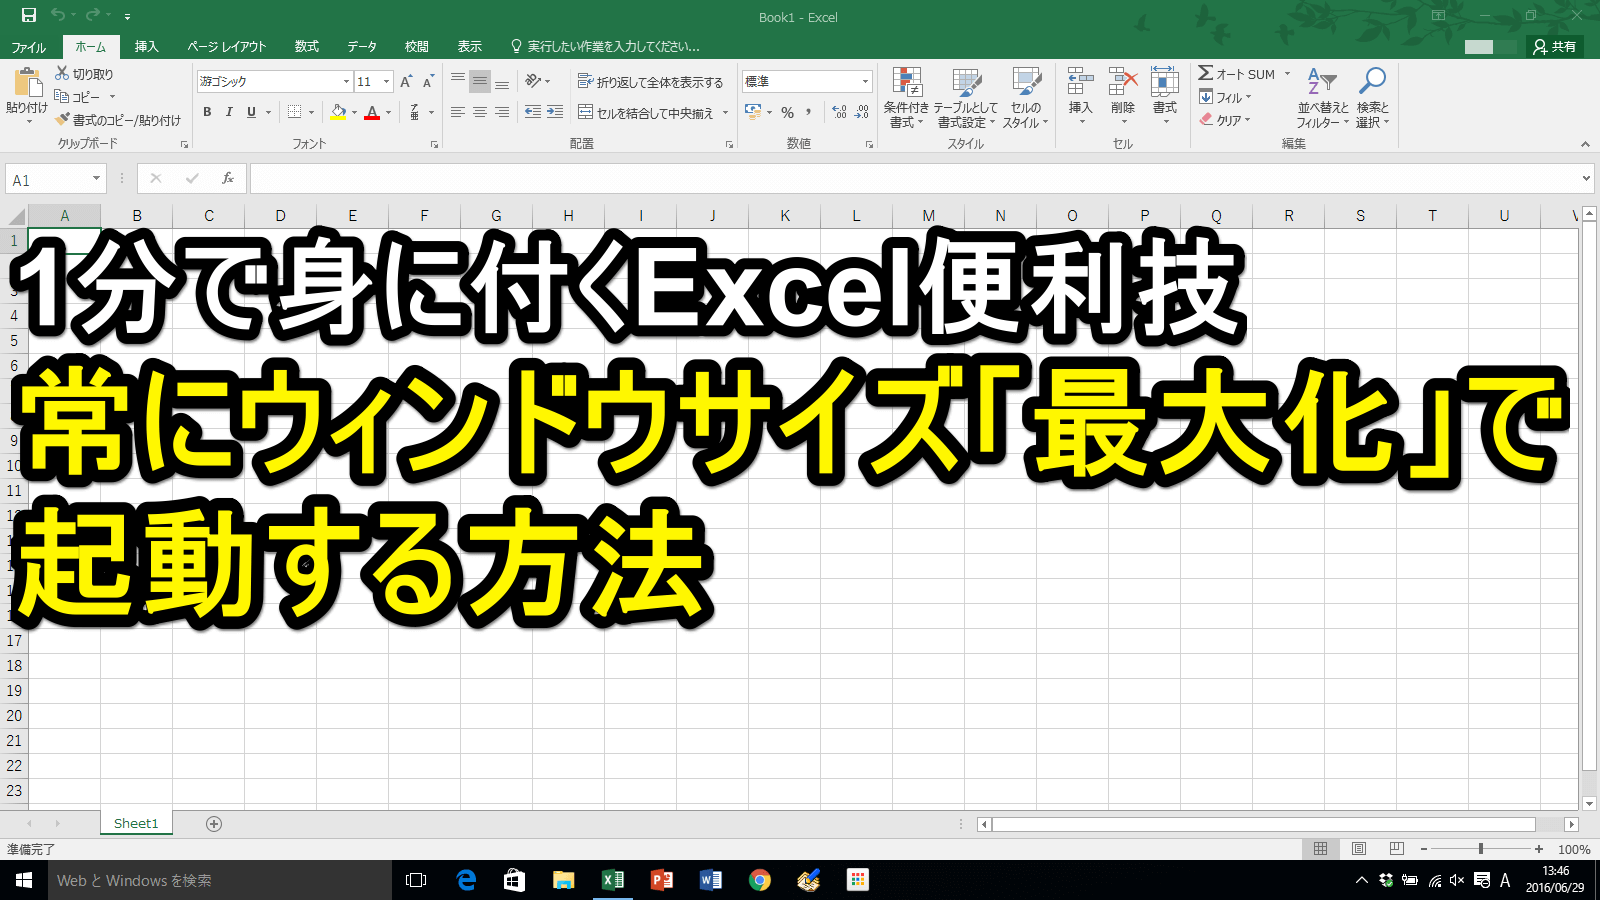Select middle vertical align icon
Image resolution: width=1600 pixels, height=900 pixels.
(480, 81)
